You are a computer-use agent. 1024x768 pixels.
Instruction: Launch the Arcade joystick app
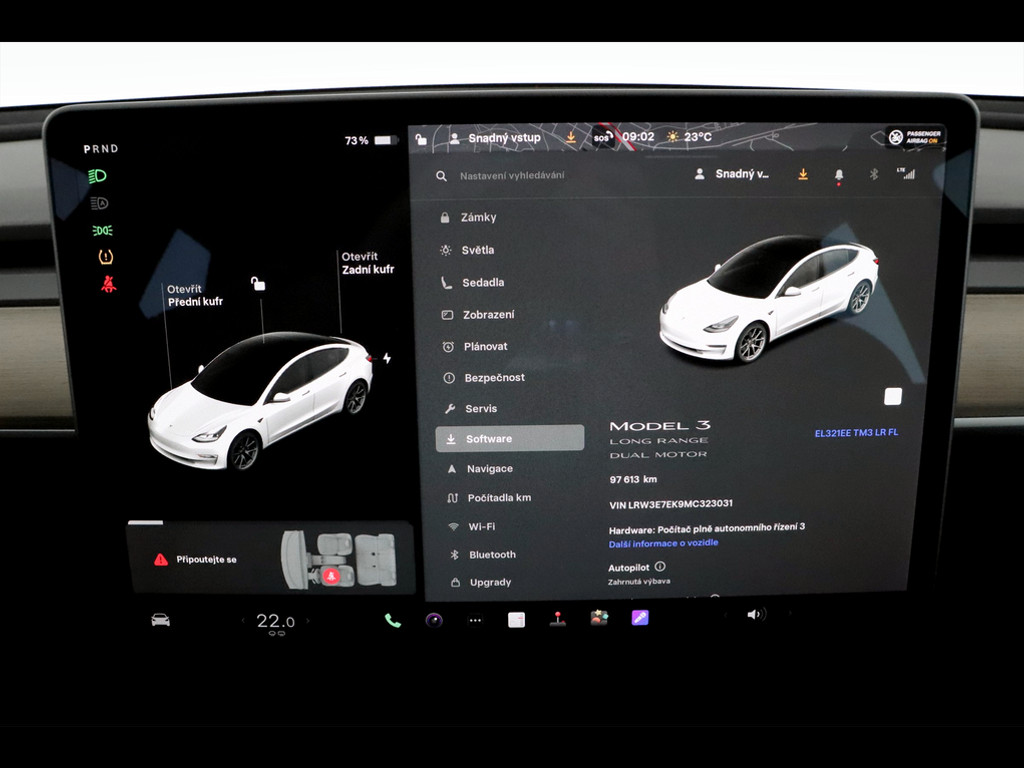(x=558, y=619)
